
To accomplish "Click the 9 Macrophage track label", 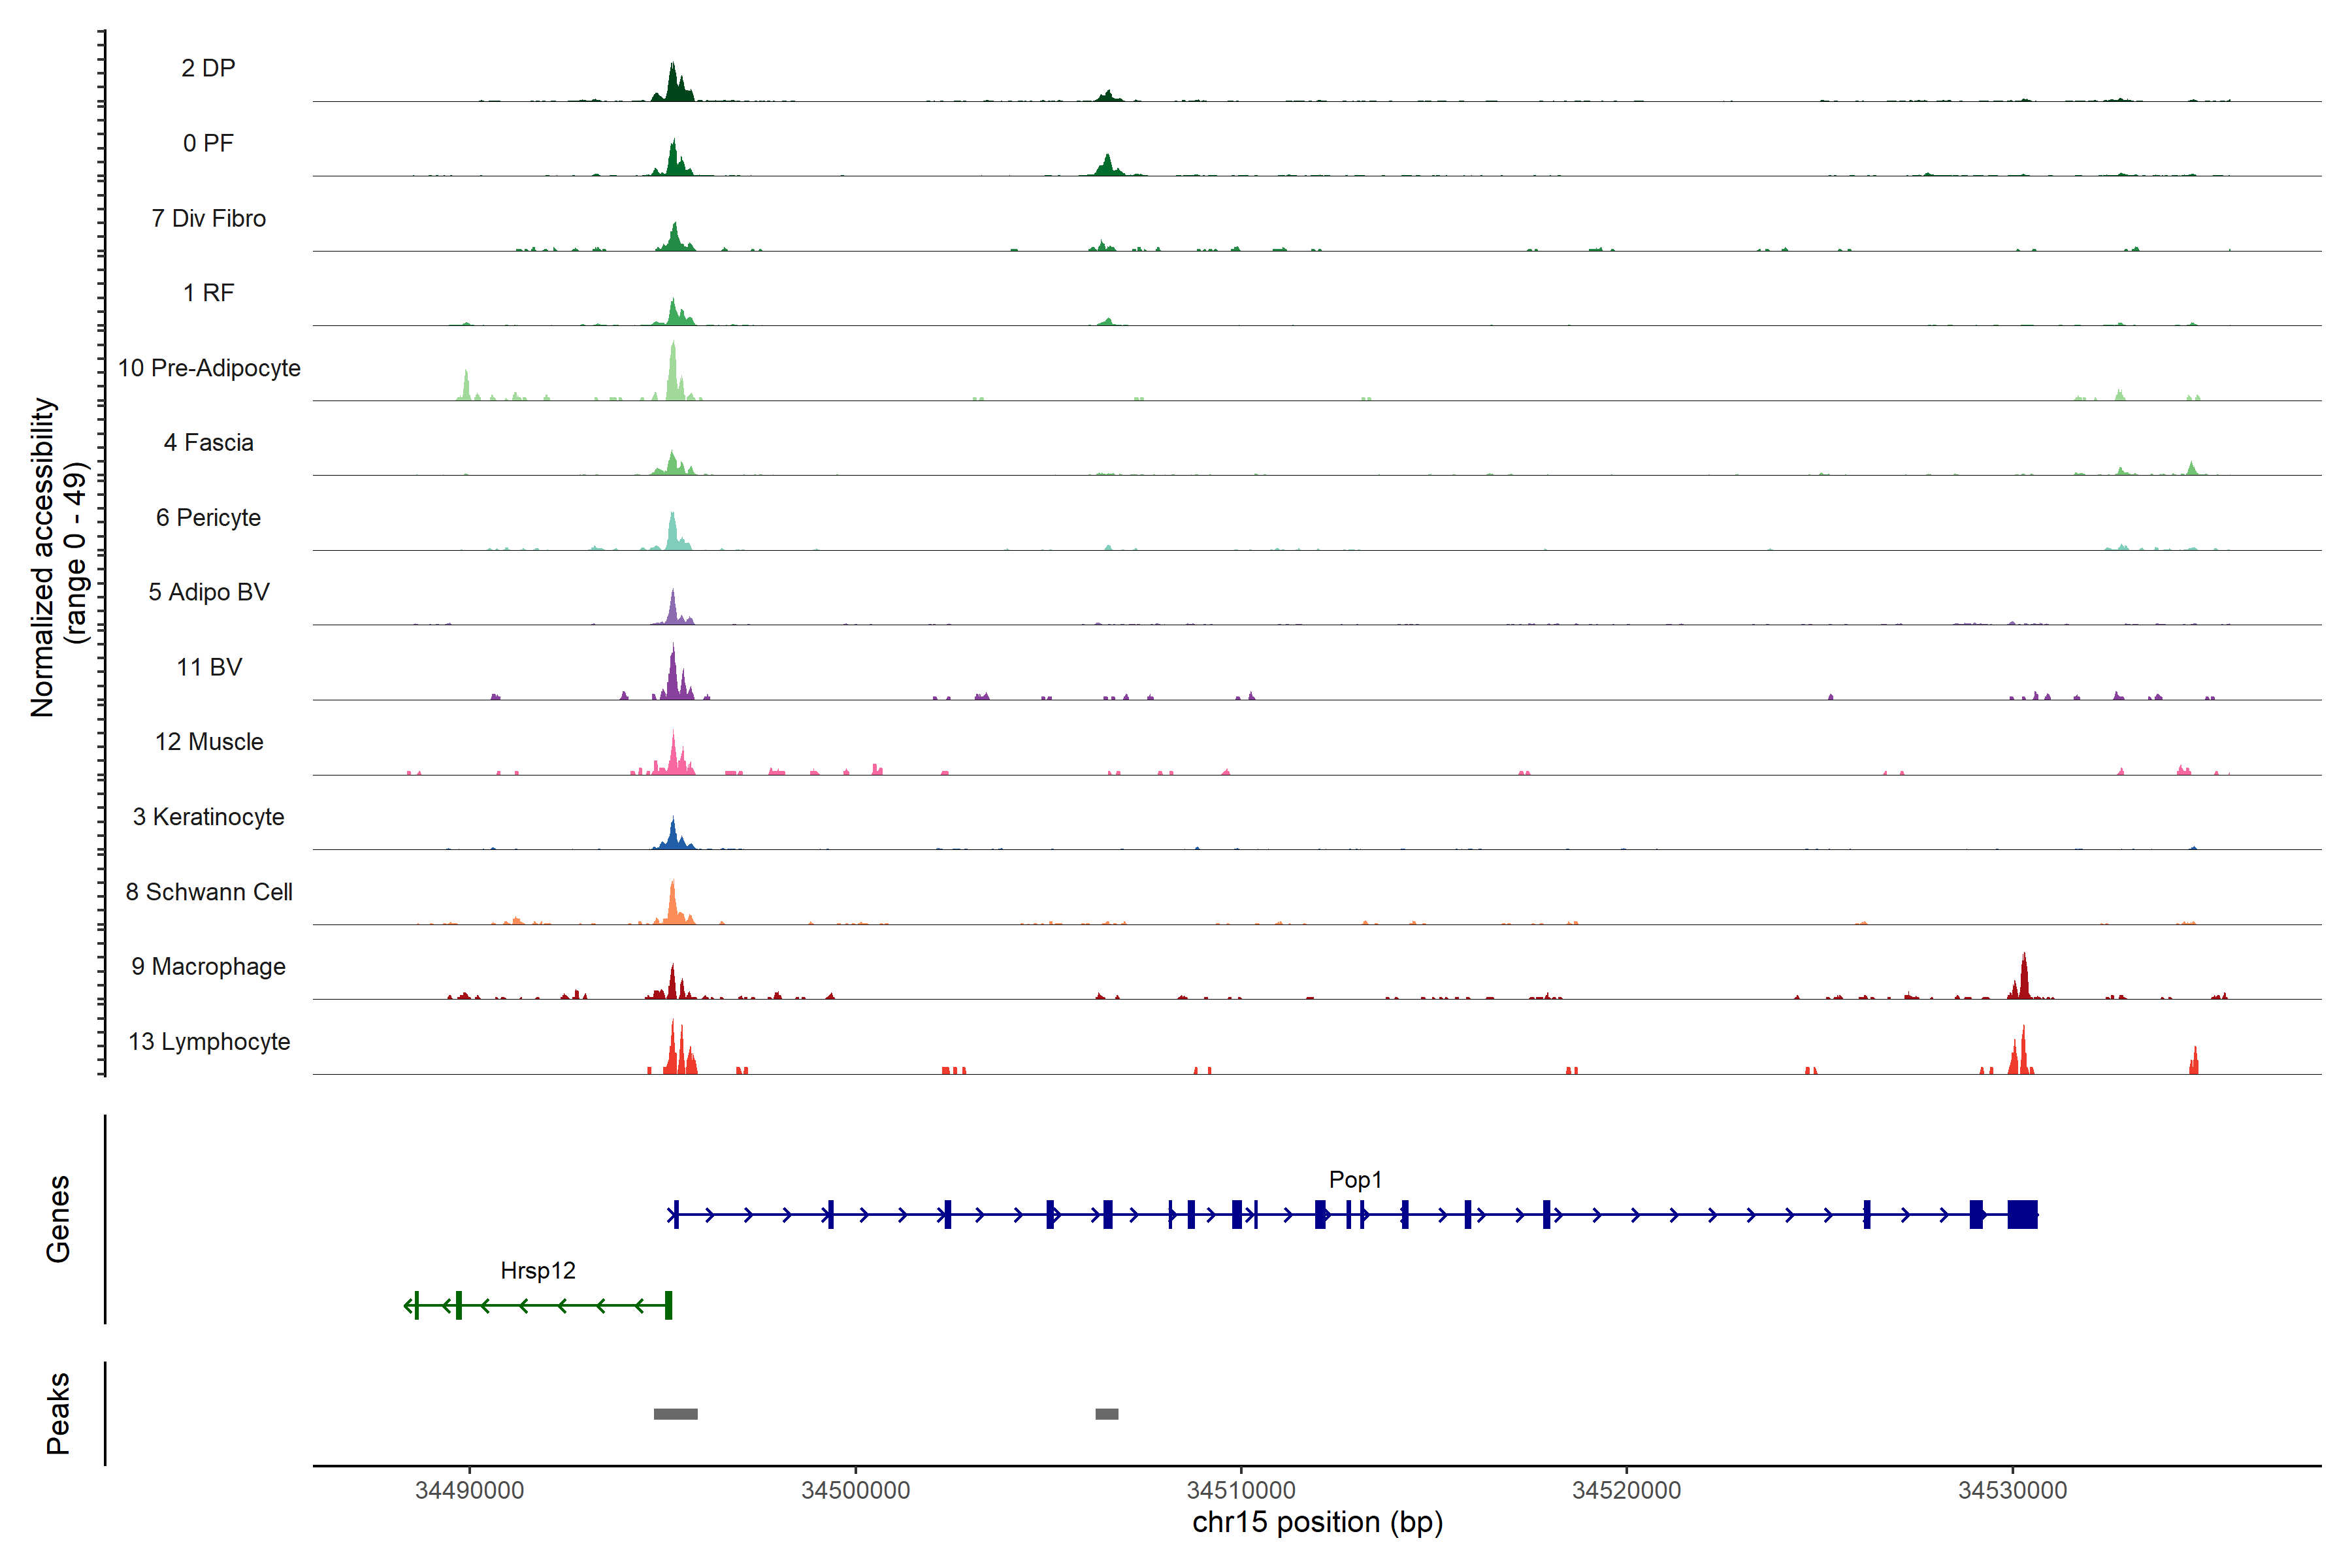I will (208, 967).
